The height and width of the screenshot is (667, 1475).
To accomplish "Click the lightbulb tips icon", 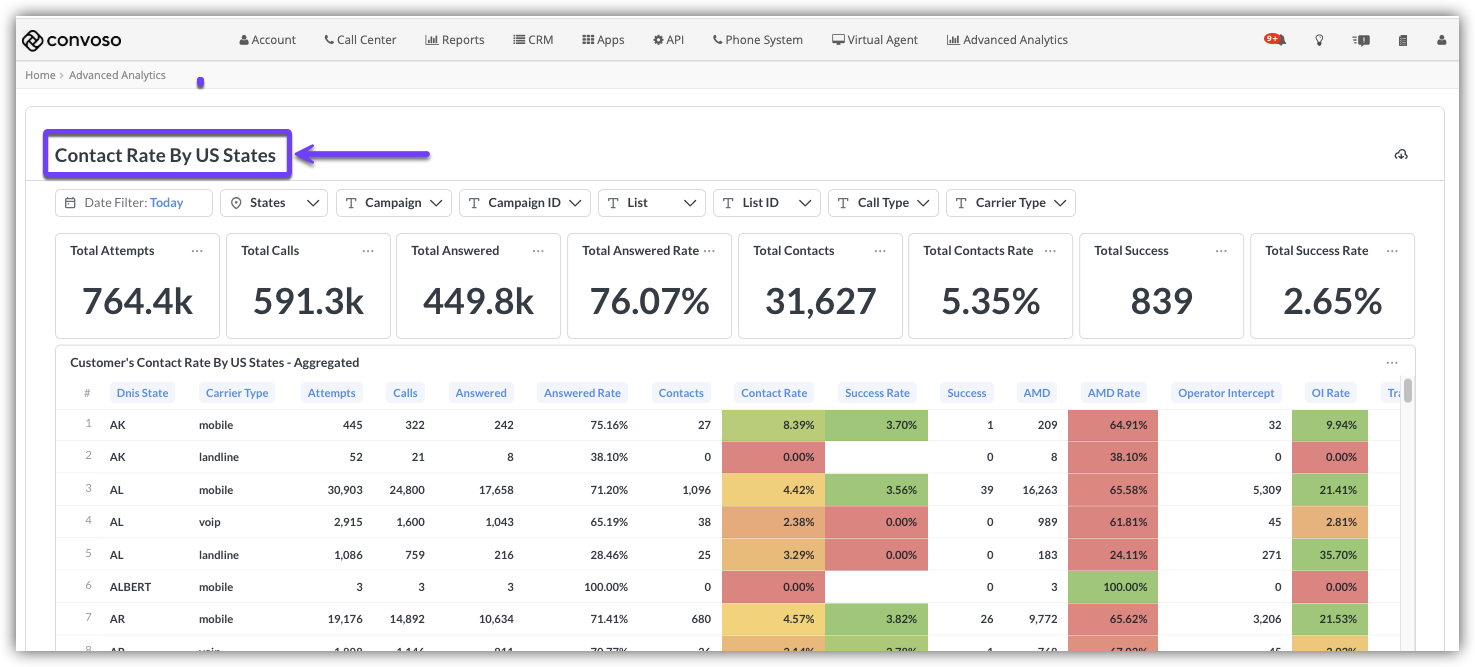I will (1319, 40).
